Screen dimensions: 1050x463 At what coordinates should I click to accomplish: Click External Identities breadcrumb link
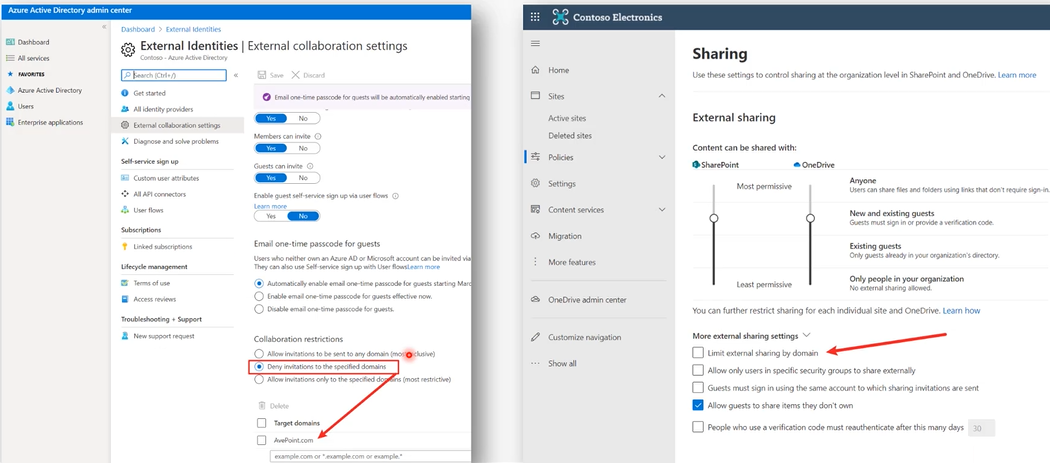click(192, 29)
